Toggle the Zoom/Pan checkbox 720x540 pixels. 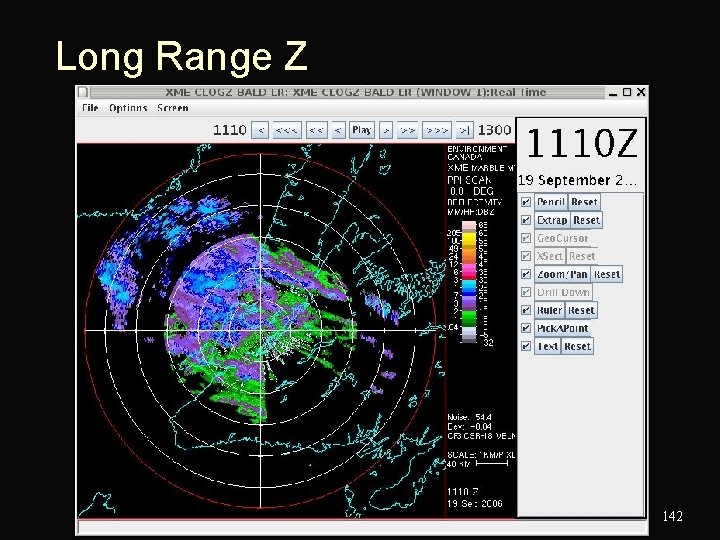pyautogui.click(x=526, y=274)
